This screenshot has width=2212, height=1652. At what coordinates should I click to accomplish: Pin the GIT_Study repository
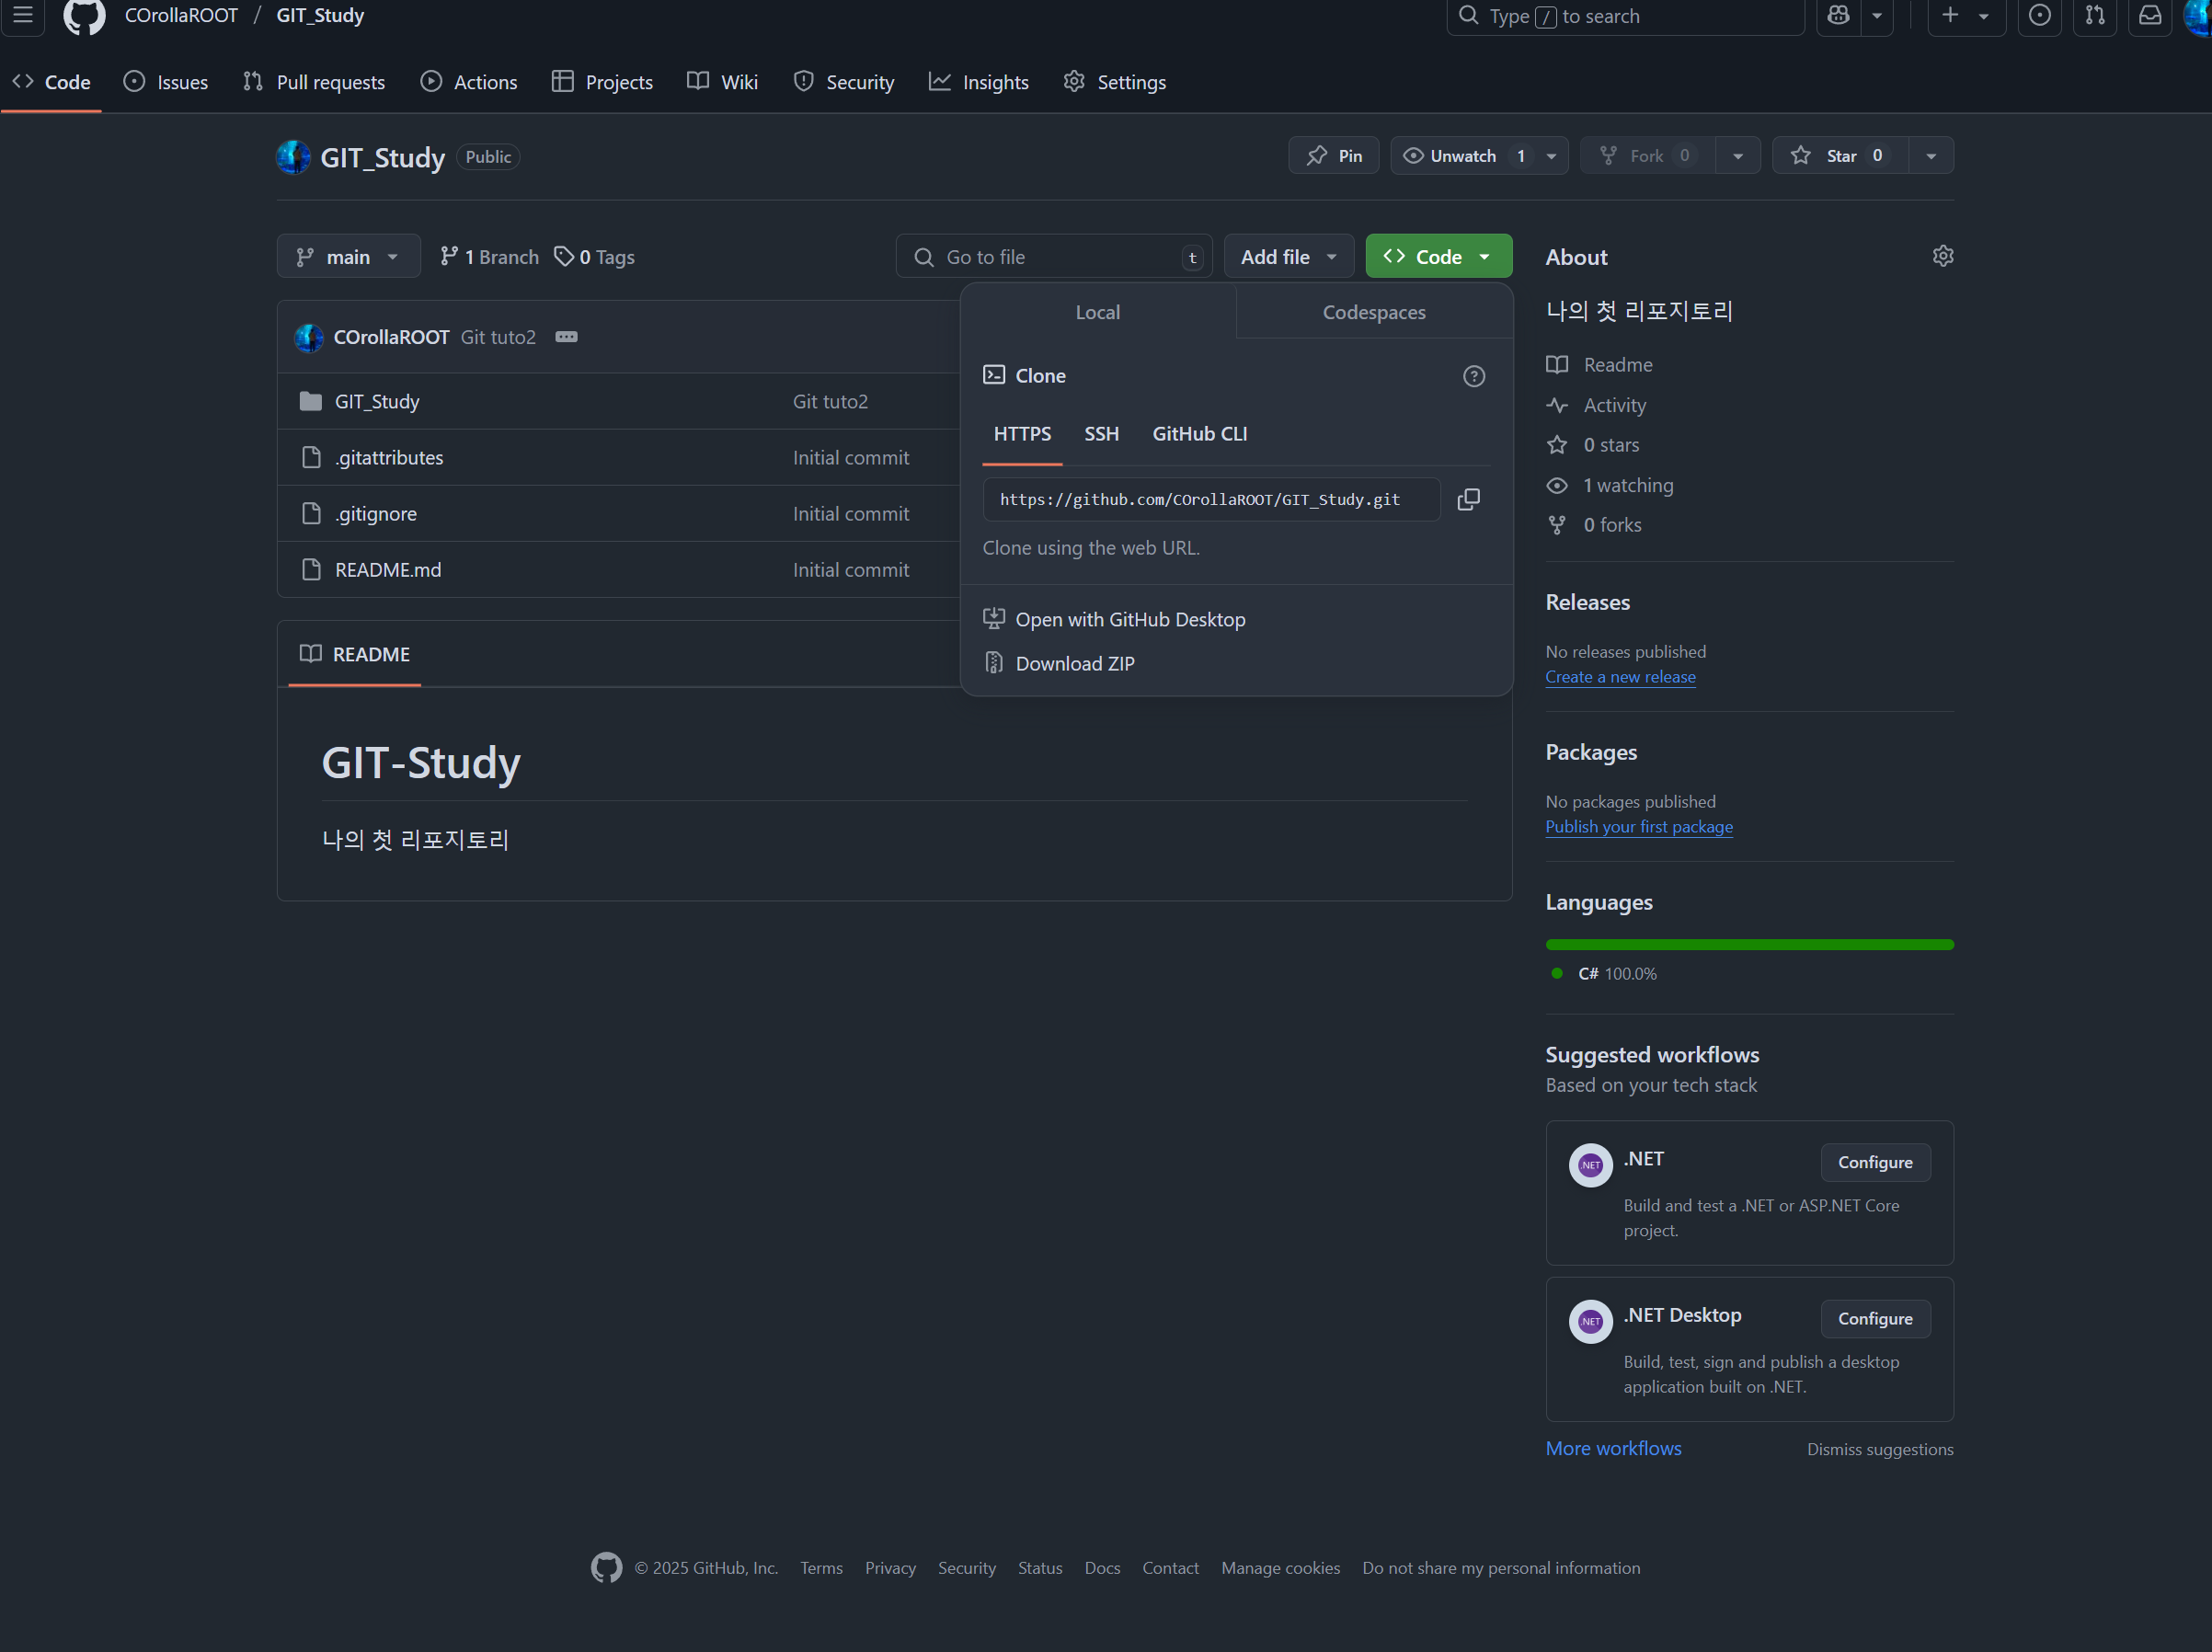coord(1333,156)
